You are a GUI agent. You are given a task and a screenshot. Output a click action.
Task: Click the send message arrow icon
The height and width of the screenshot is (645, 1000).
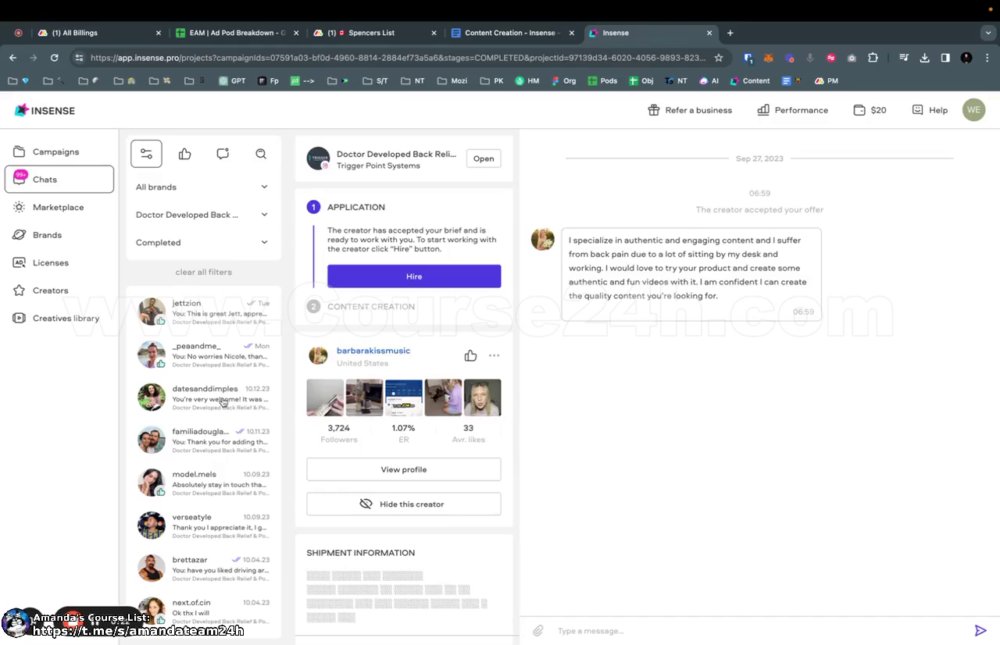(980, 630)
